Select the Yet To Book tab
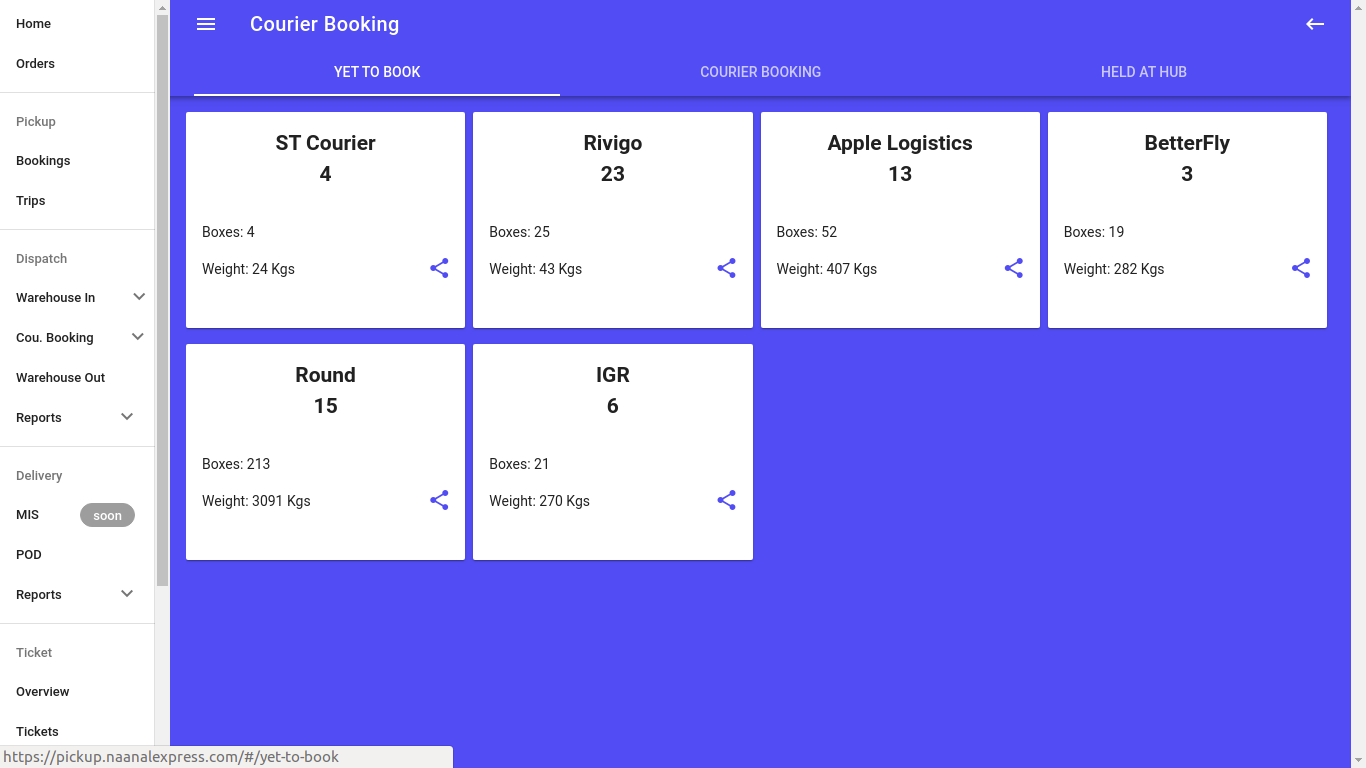 coord(377,72)
